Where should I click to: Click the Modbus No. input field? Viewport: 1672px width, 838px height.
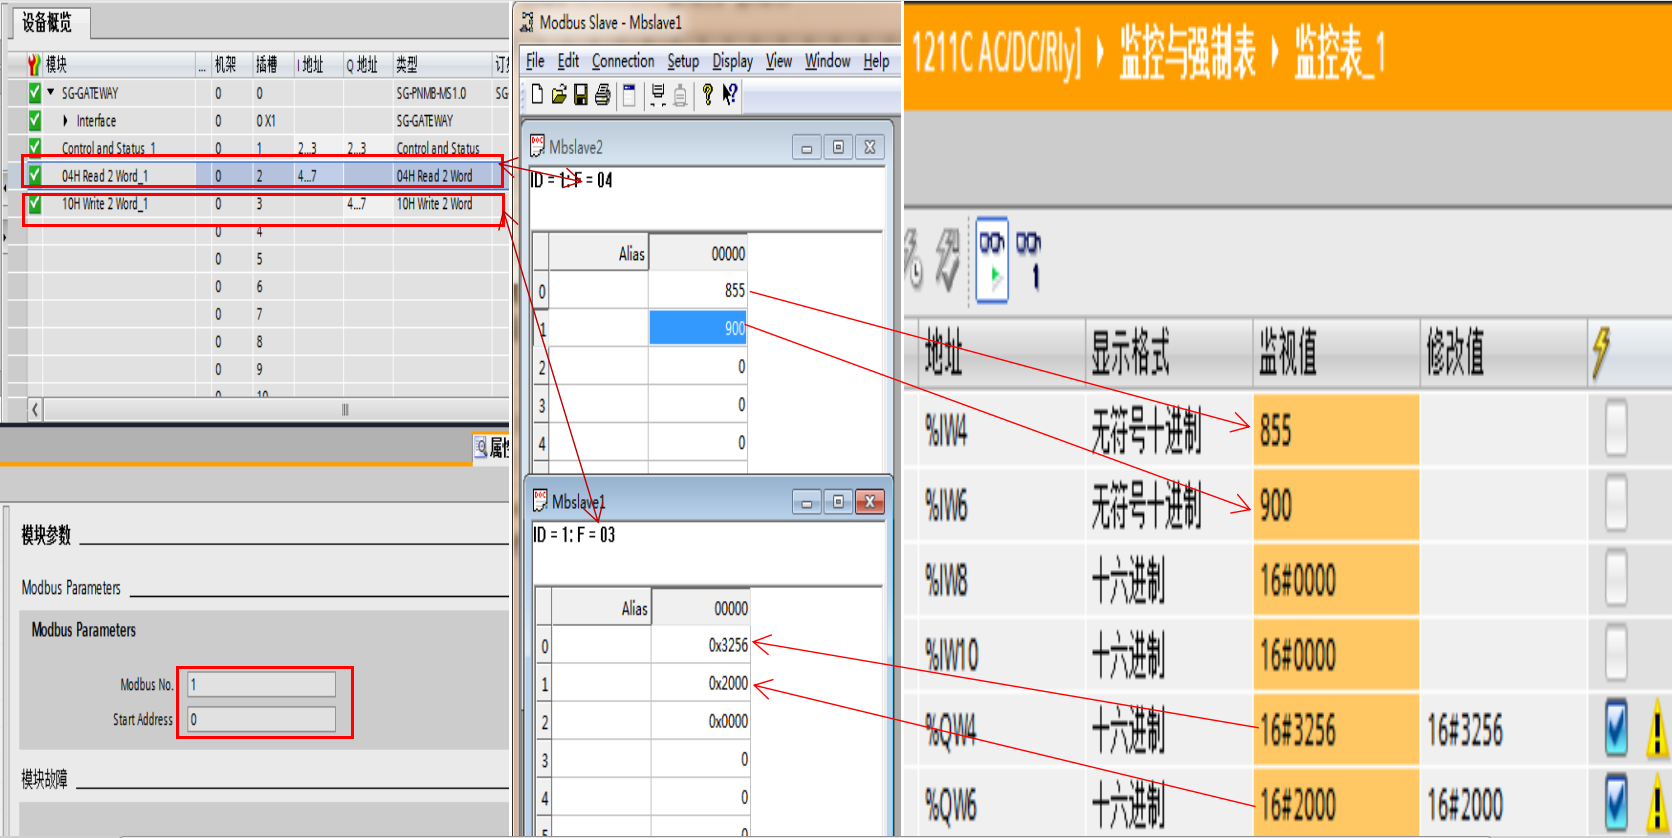click(x=262, y=684)
